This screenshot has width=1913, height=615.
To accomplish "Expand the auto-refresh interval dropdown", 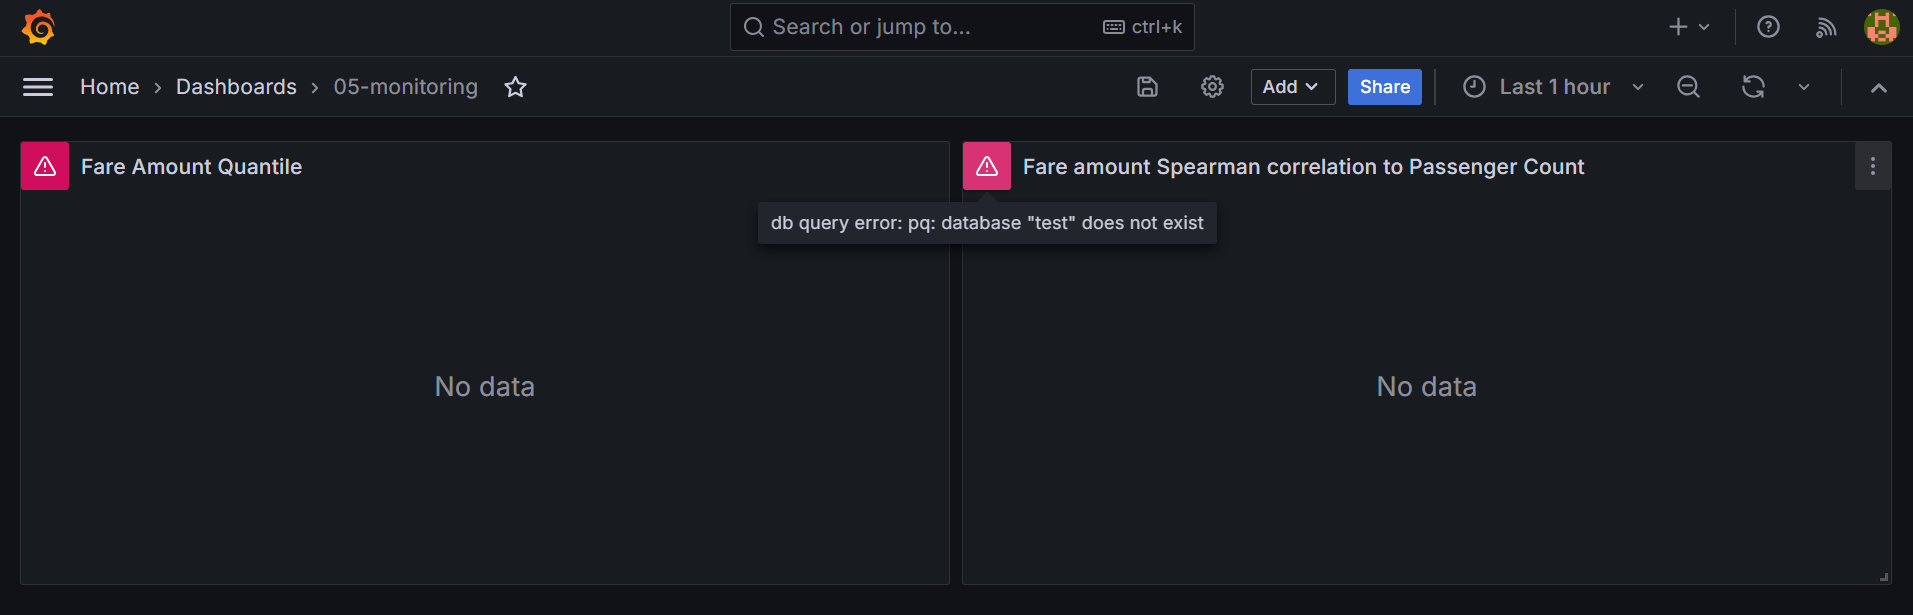I will coord(1804,87).
